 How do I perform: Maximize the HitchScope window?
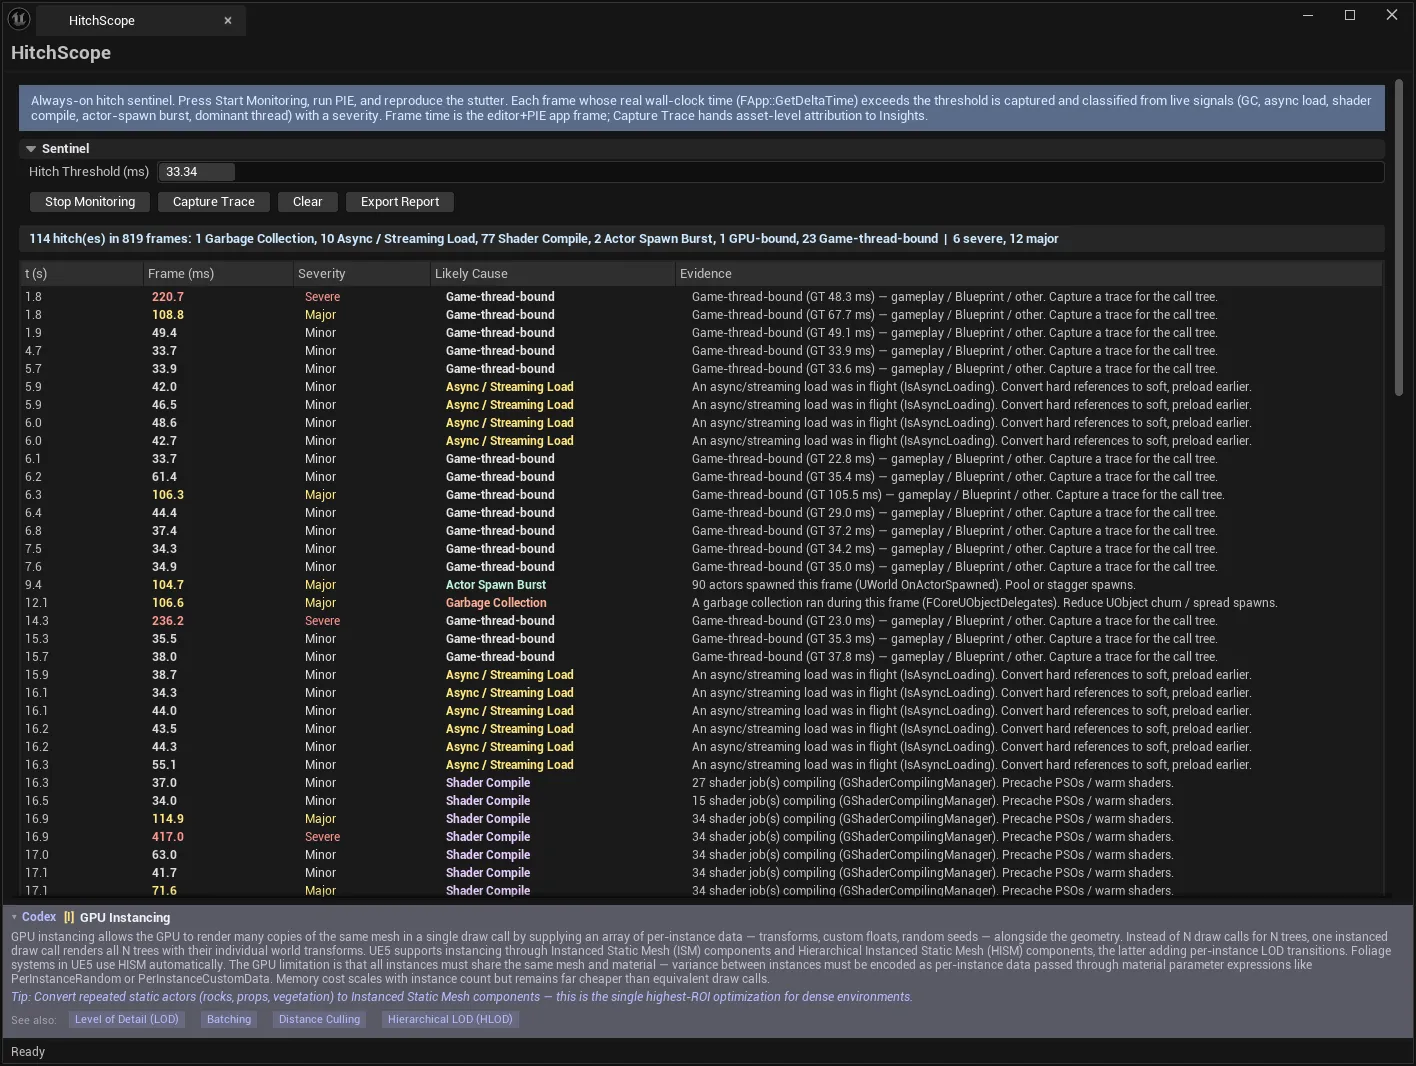pyautogui.click(x=1350, y=15)
